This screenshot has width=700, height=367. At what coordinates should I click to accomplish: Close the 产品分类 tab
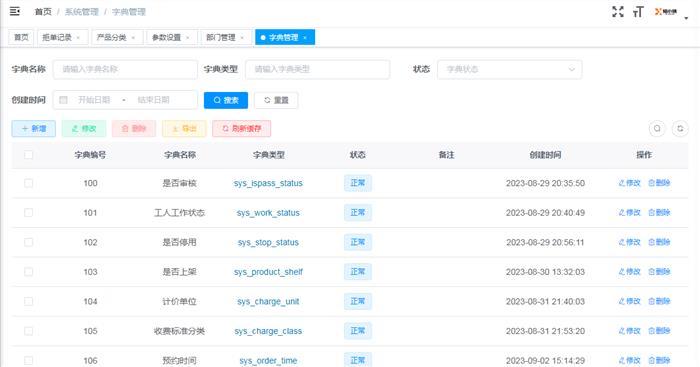pyautogui.click(x=133, y=38)
